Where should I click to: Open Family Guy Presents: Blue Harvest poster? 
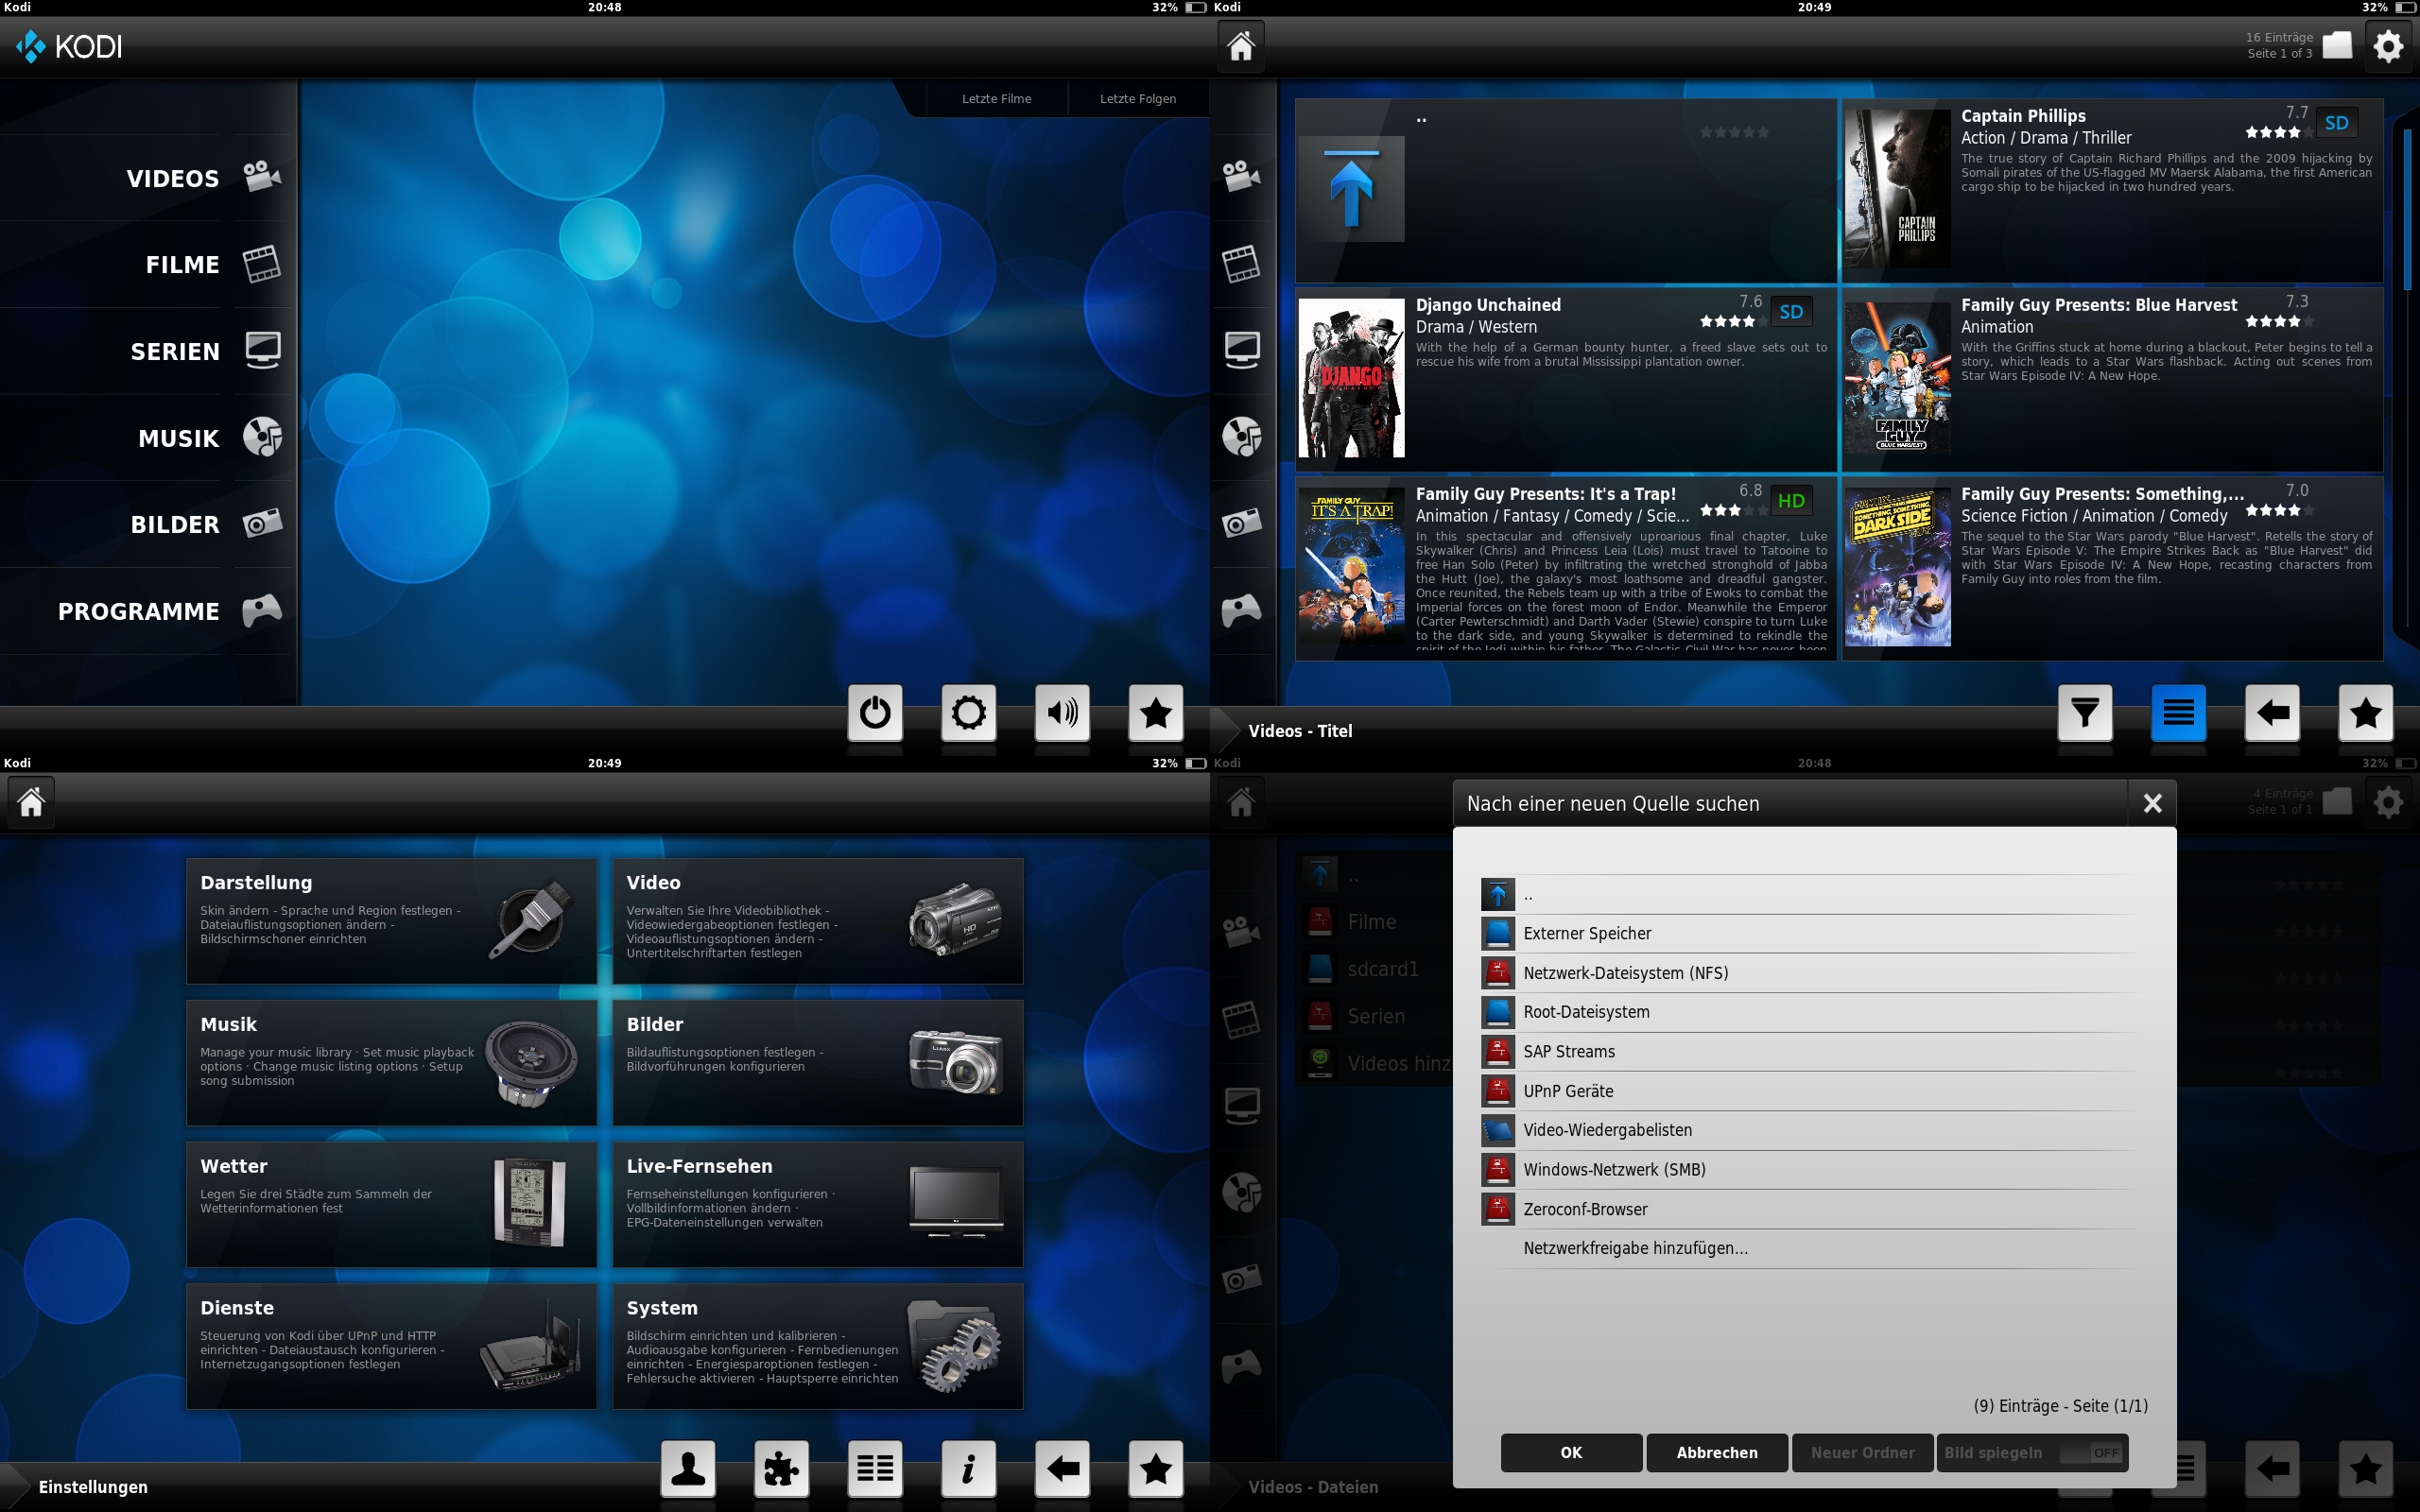1897,376
